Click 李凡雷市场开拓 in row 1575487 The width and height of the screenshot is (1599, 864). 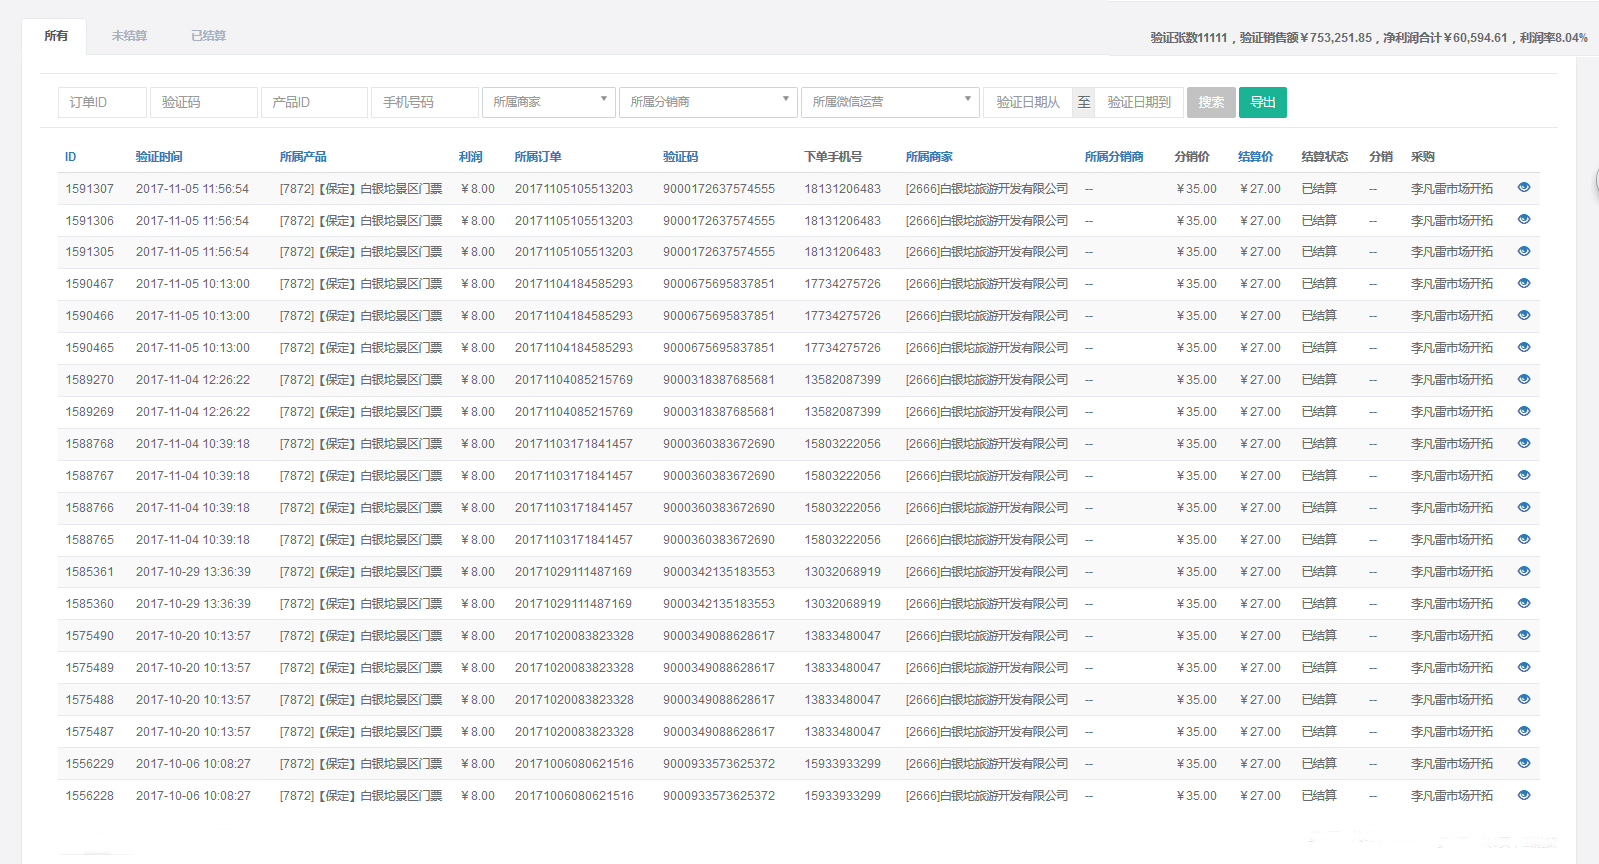(1452, 732)
